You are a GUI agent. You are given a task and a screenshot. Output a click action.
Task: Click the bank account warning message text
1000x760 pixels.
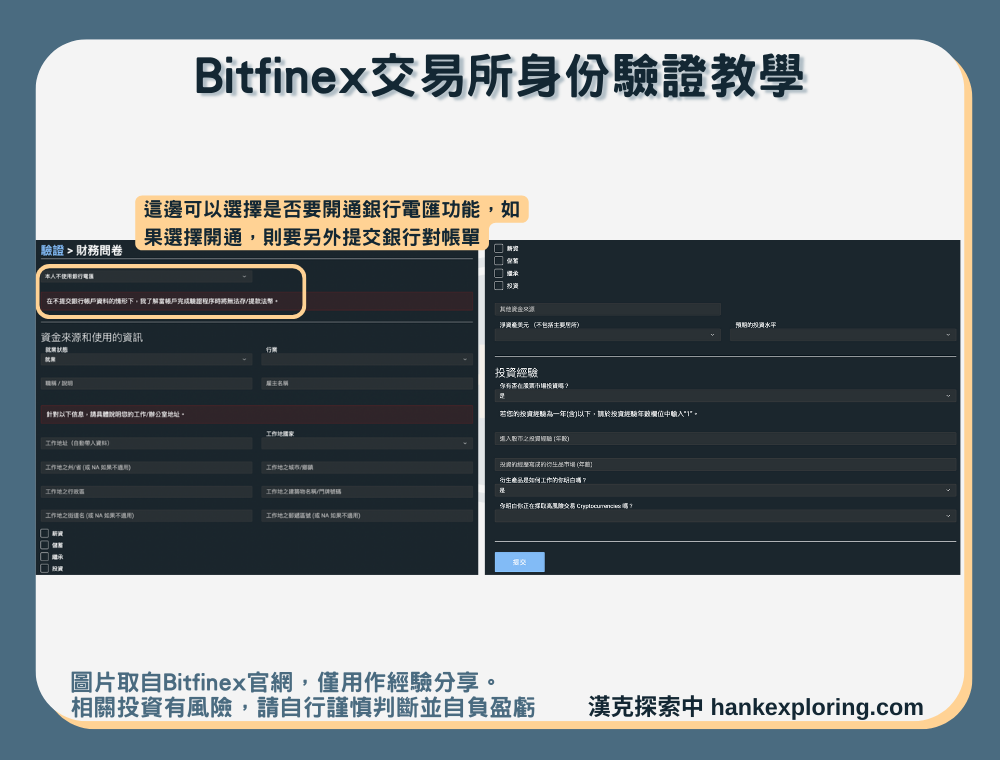click(x=162, y=301)
